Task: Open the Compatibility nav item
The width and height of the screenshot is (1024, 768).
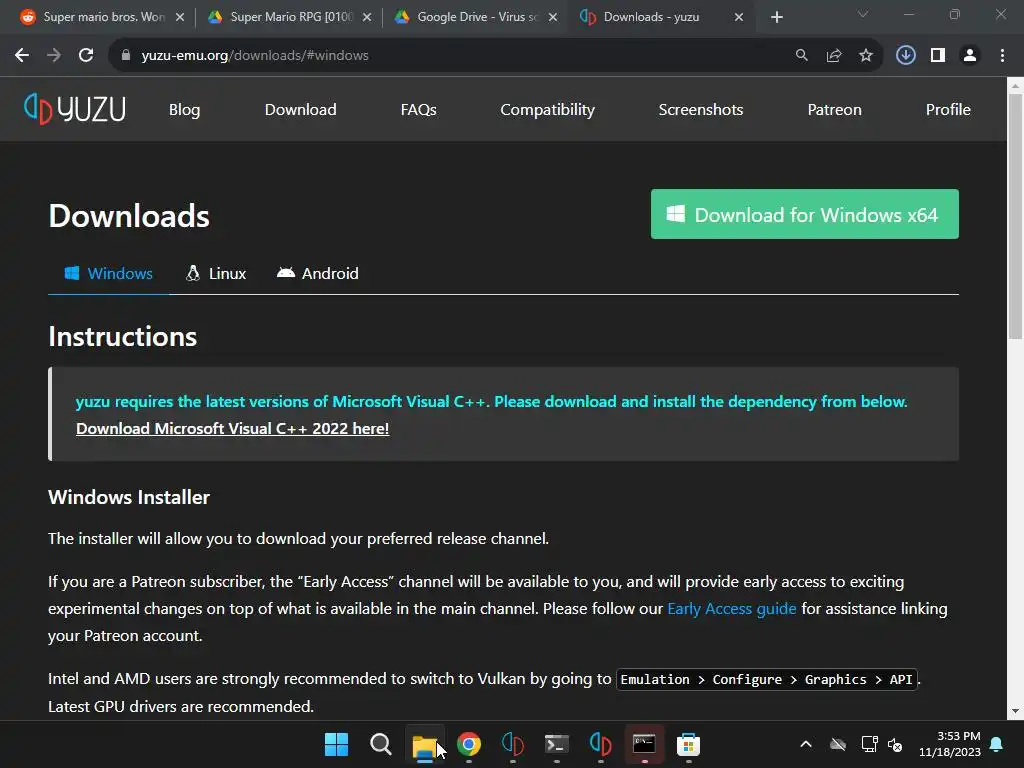Action: pyautogui.click(x=547, y=110)
